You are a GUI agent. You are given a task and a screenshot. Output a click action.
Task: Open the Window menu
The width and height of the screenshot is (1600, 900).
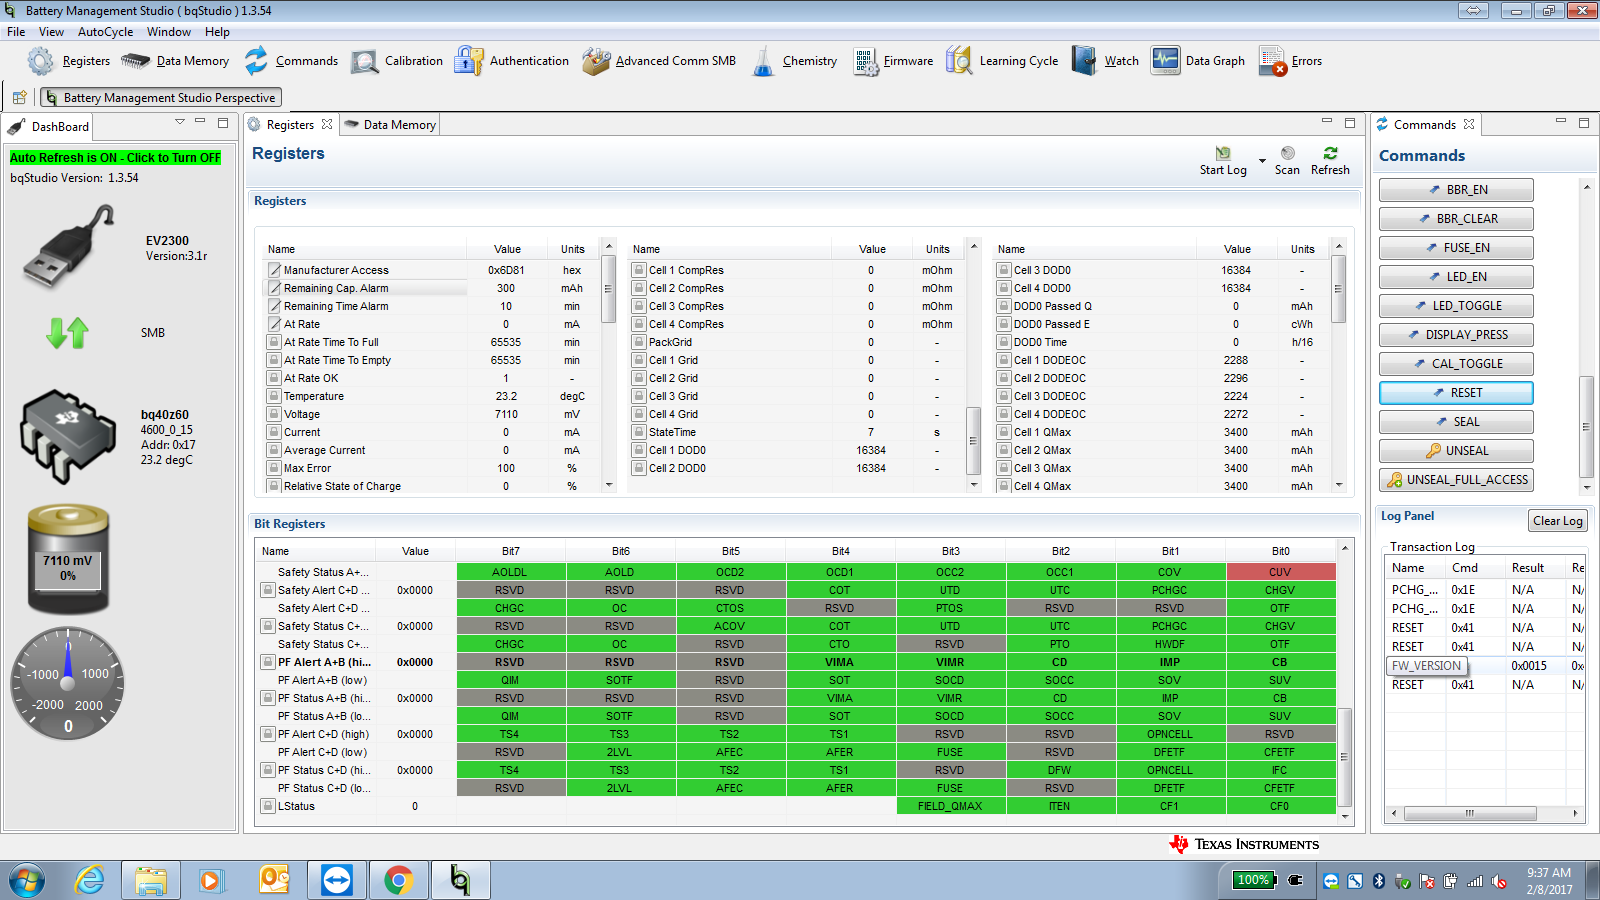point(169,32)
